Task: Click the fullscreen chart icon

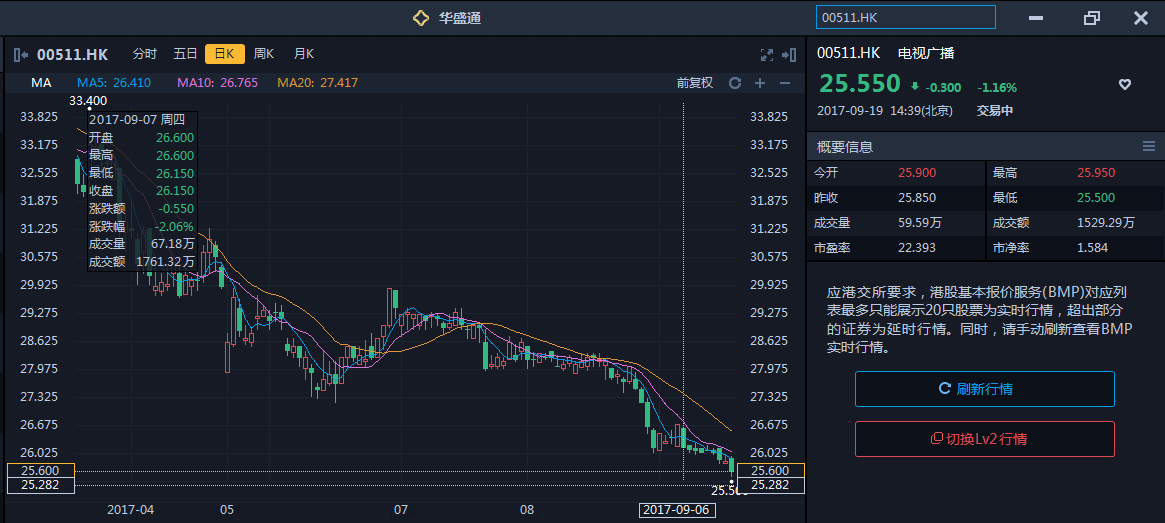Action: click(767, 54)
